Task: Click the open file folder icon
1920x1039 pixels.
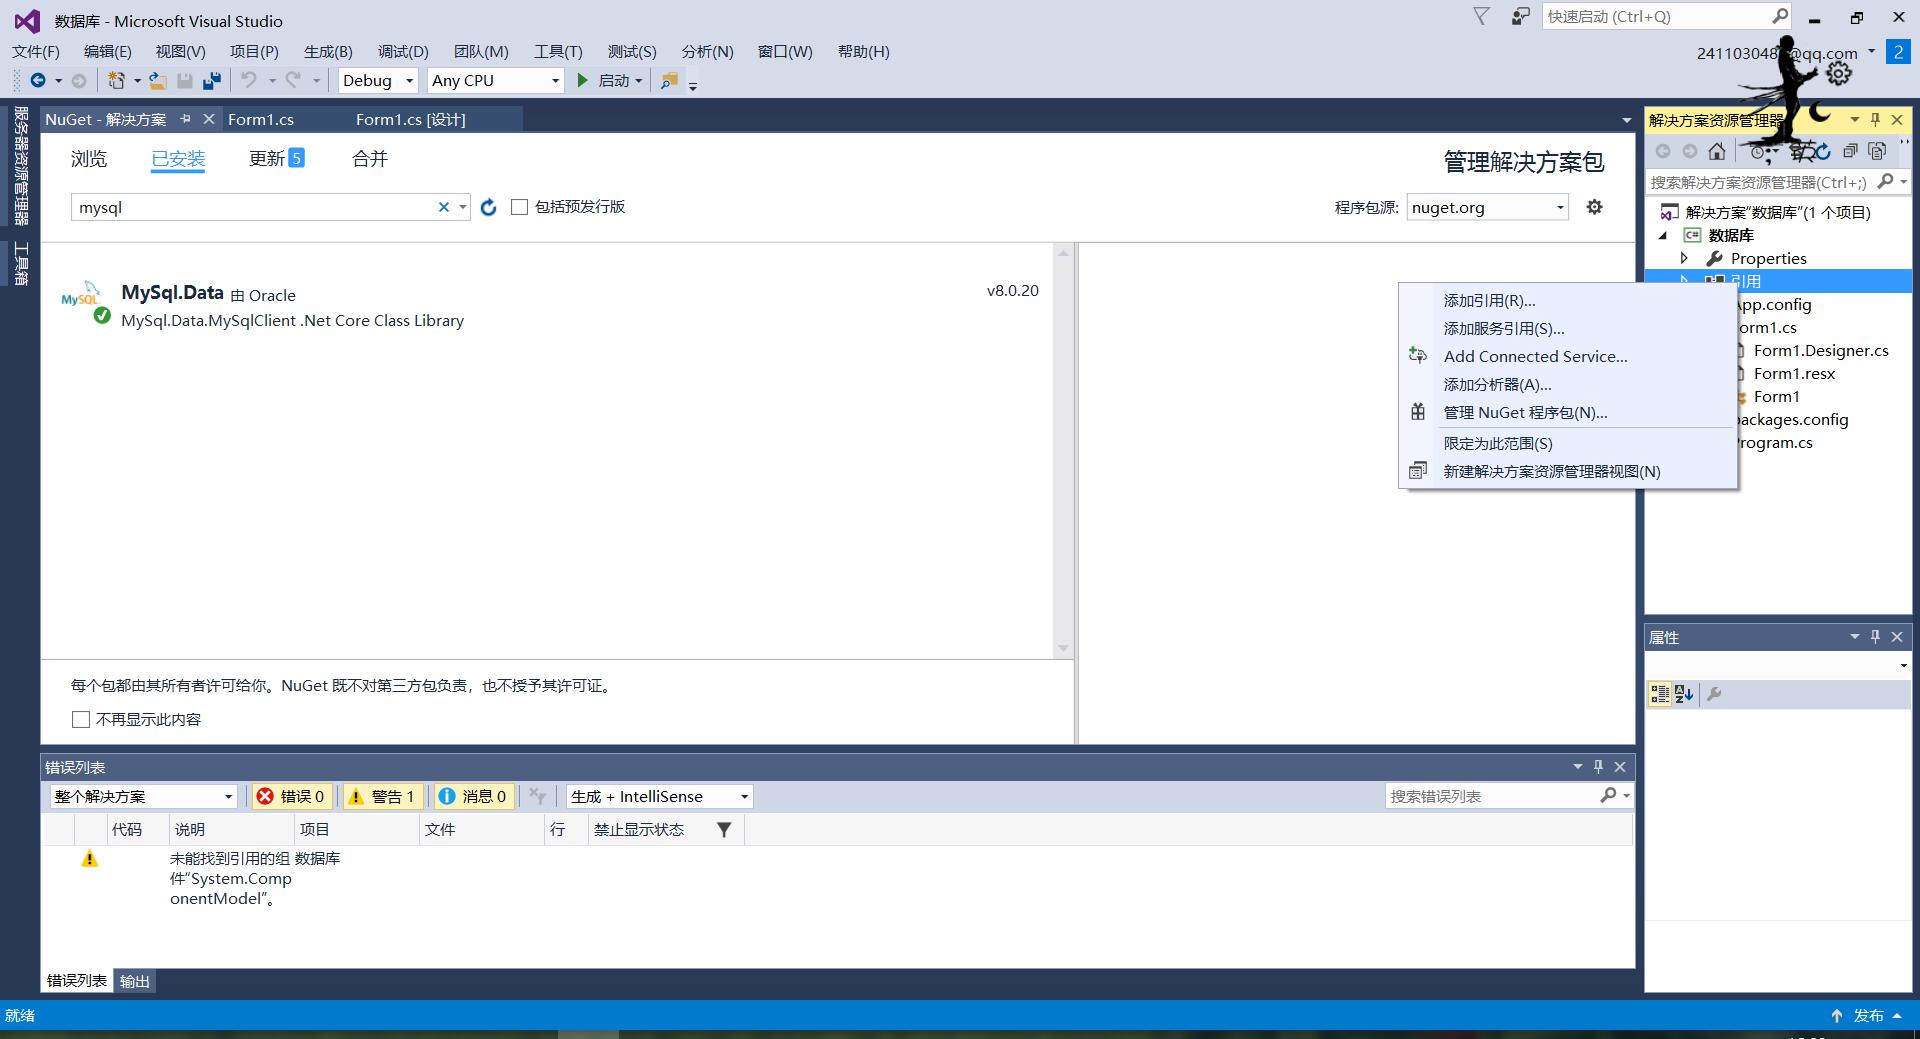Action: tap(157, 81)
